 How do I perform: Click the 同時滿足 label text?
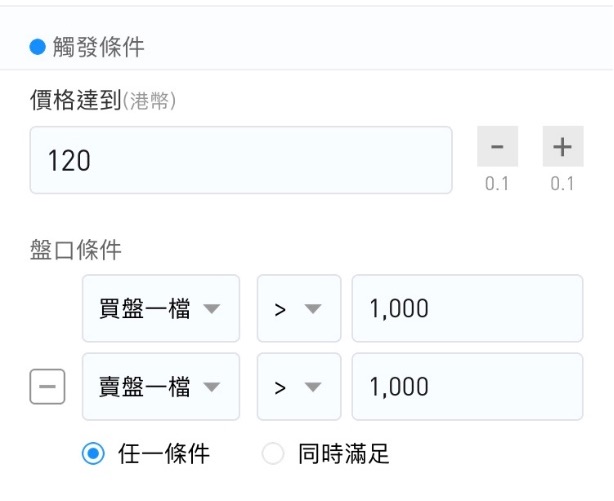(x=343, y=454)
